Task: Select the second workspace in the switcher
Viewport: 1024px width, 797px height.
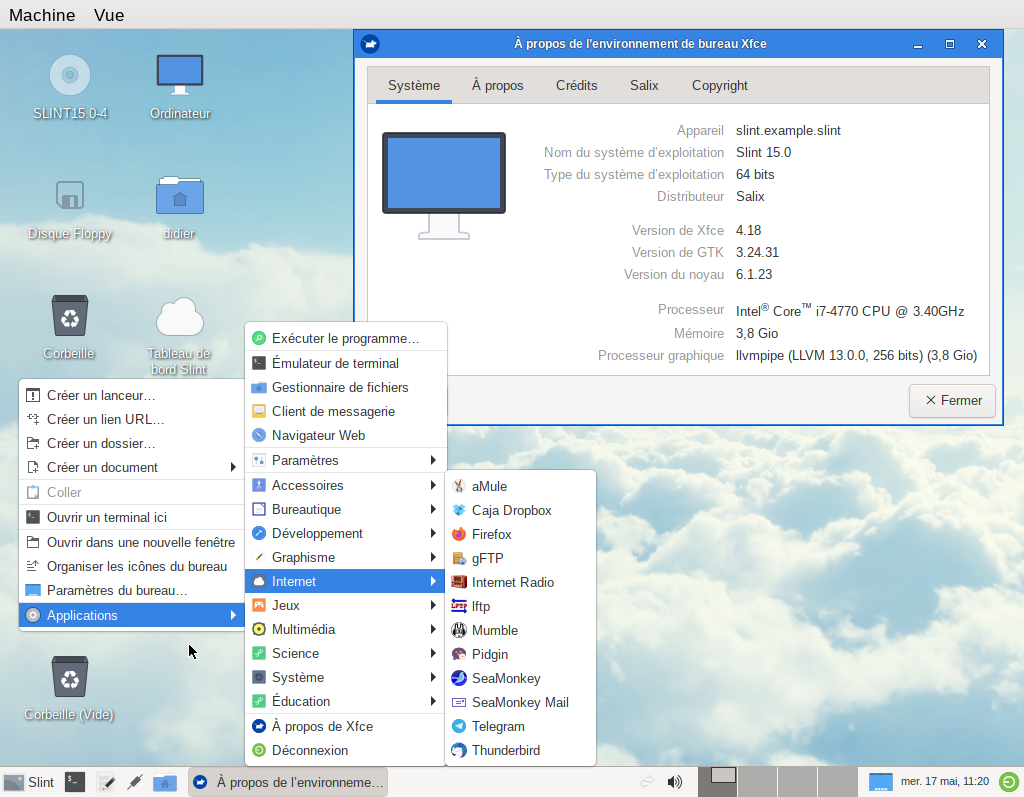Action: [x=757, y=782]
